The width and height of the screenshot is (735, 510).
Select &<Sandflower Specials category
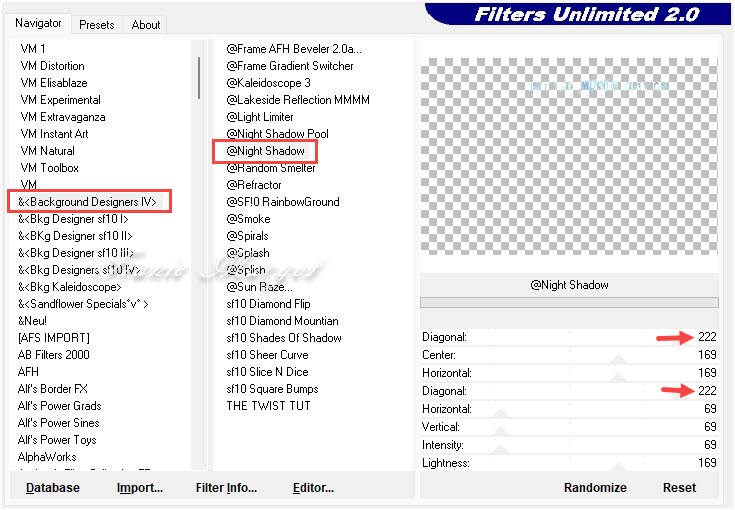83,304
